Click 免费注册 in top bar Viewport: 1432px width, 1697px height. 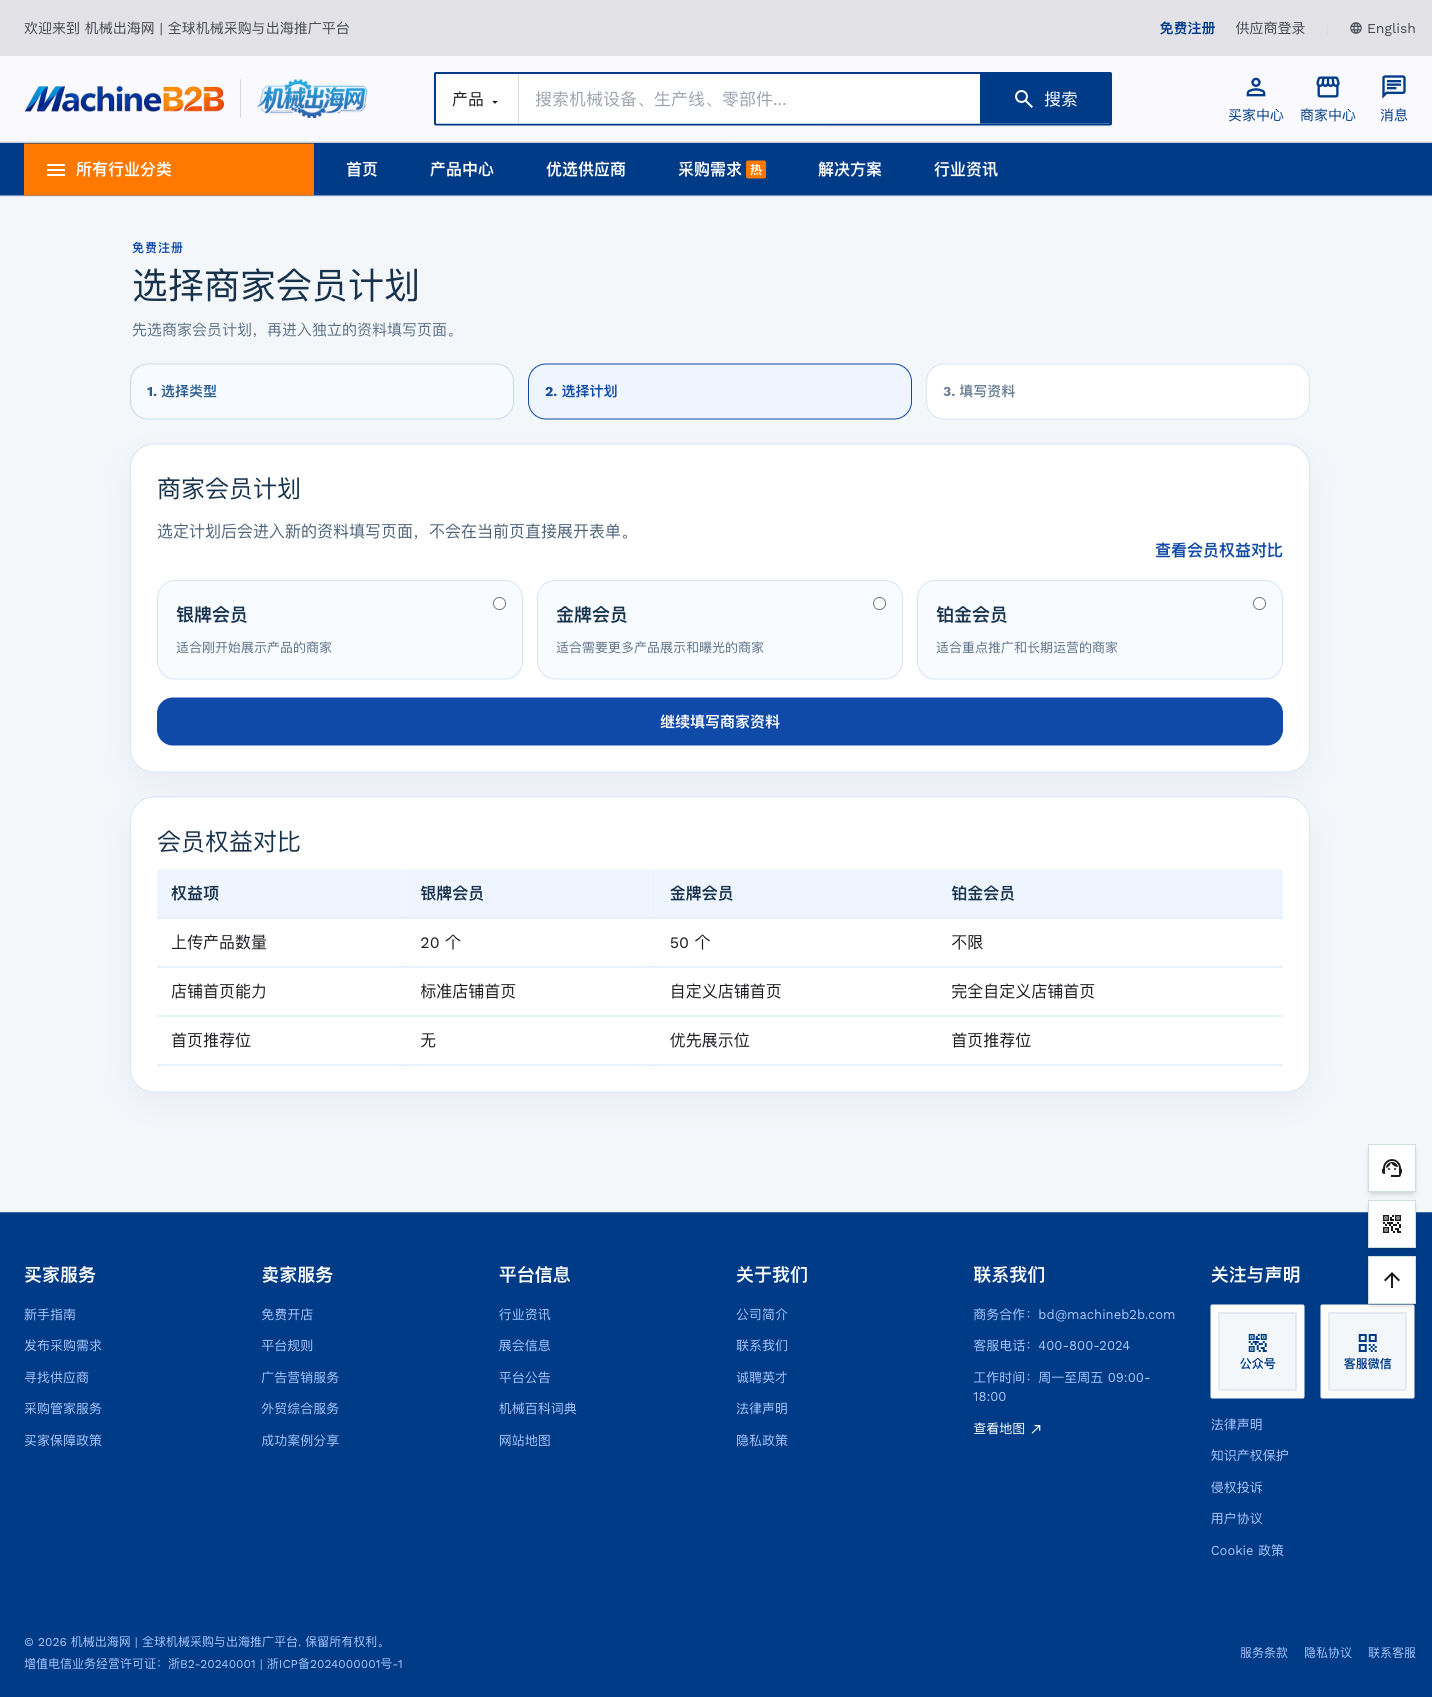coord(1187,28)
